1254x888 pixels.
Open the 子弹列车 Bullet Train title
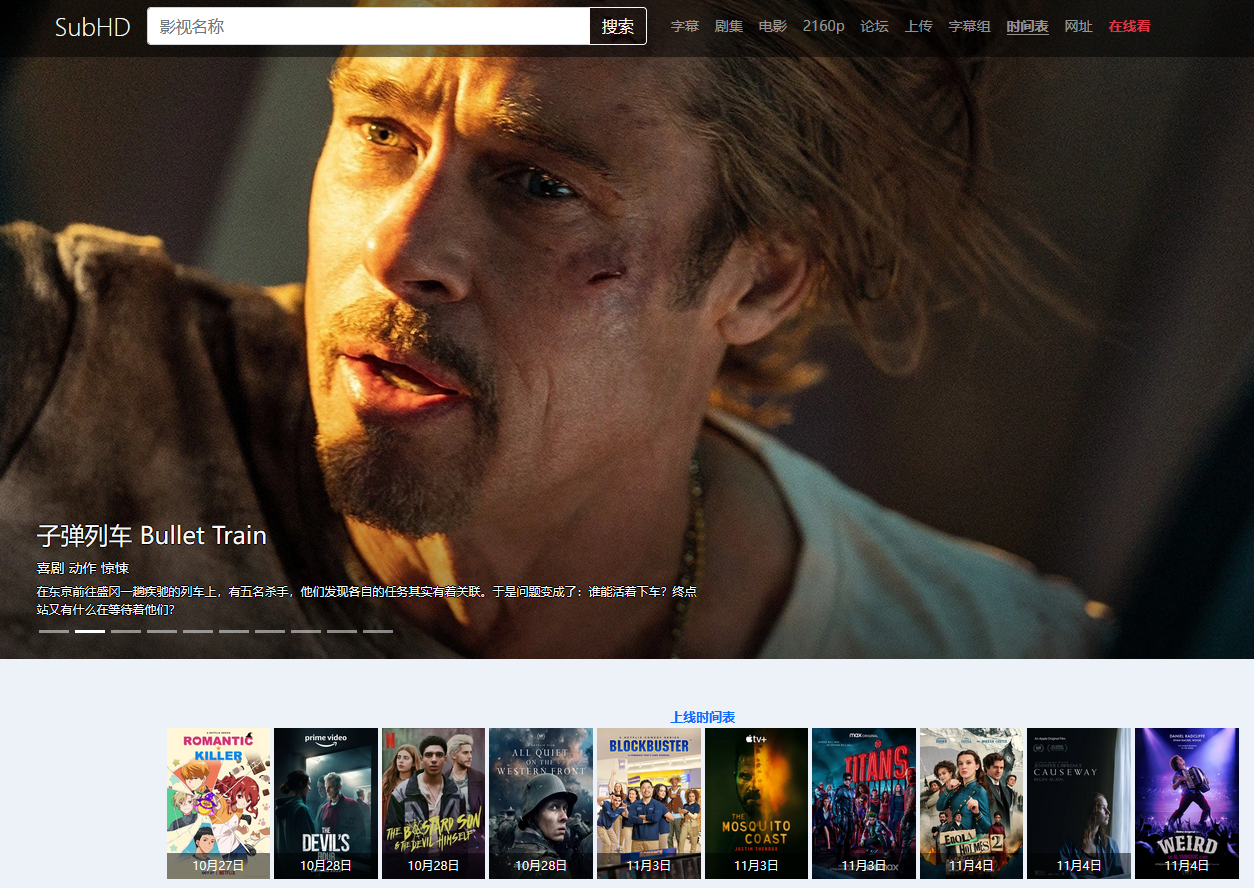(x=152, y=536)
